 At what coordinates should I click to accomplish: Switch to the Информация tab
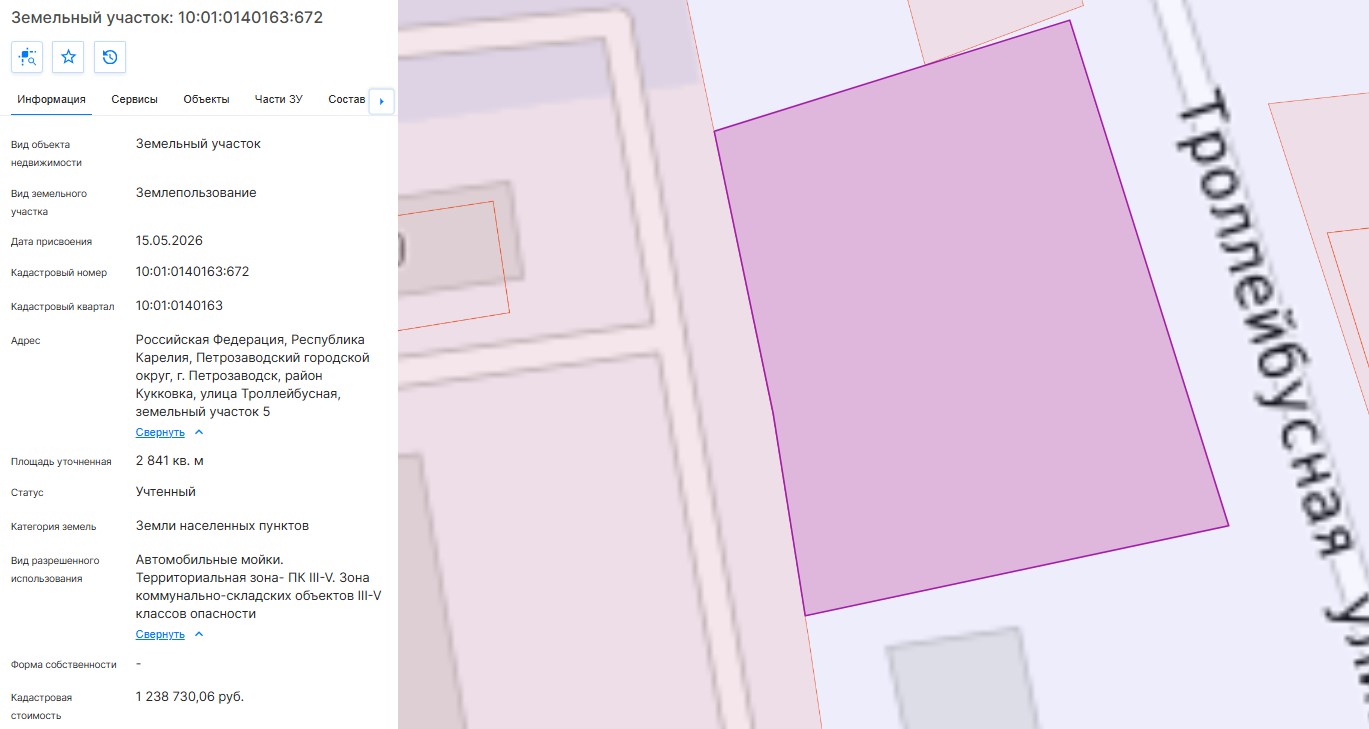[51, 99]
